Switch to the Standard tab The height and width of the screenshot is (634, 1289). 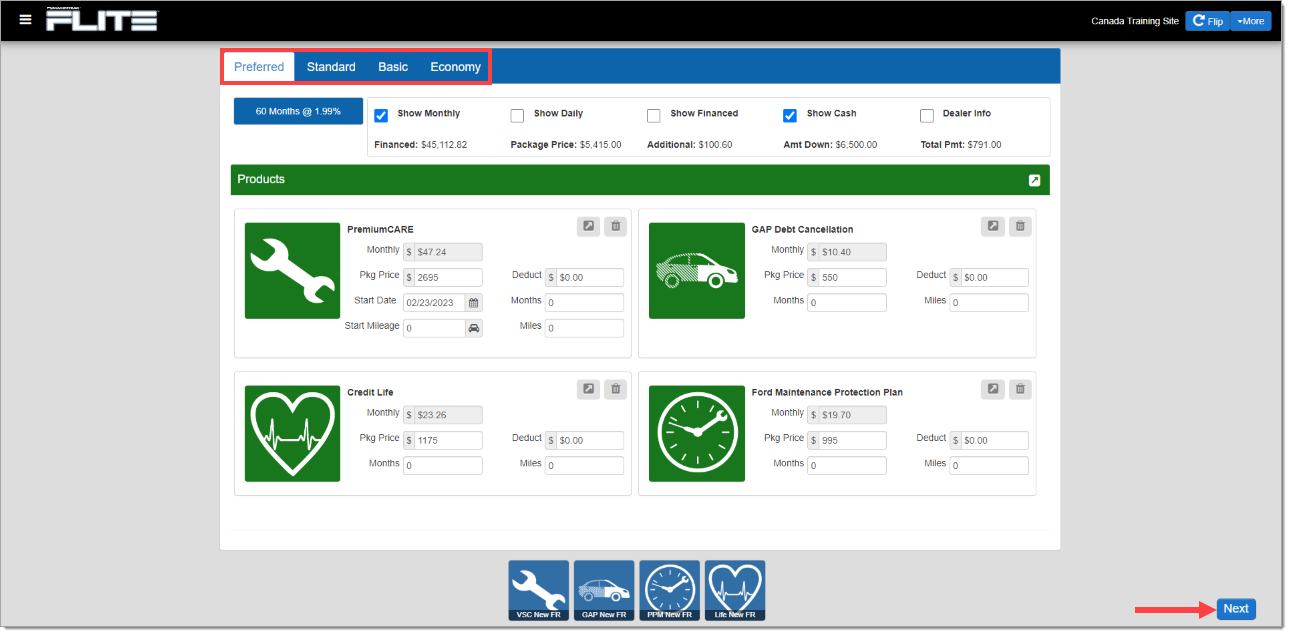[x=331, y=67]
